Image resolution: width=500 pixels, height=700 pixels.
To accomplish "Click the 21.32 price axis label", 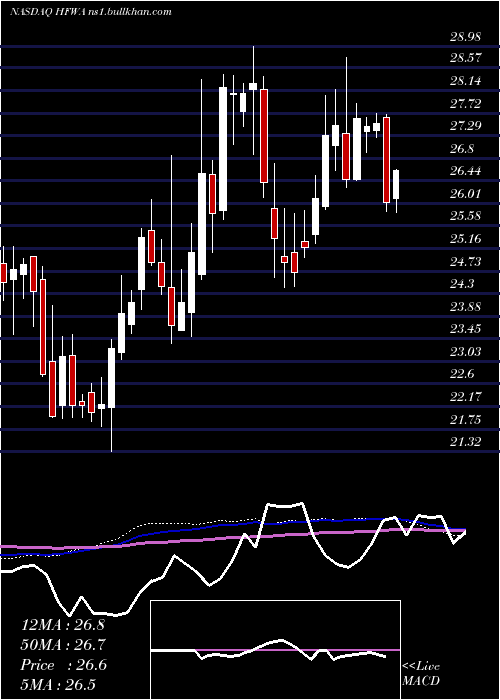I will (465, 442).
